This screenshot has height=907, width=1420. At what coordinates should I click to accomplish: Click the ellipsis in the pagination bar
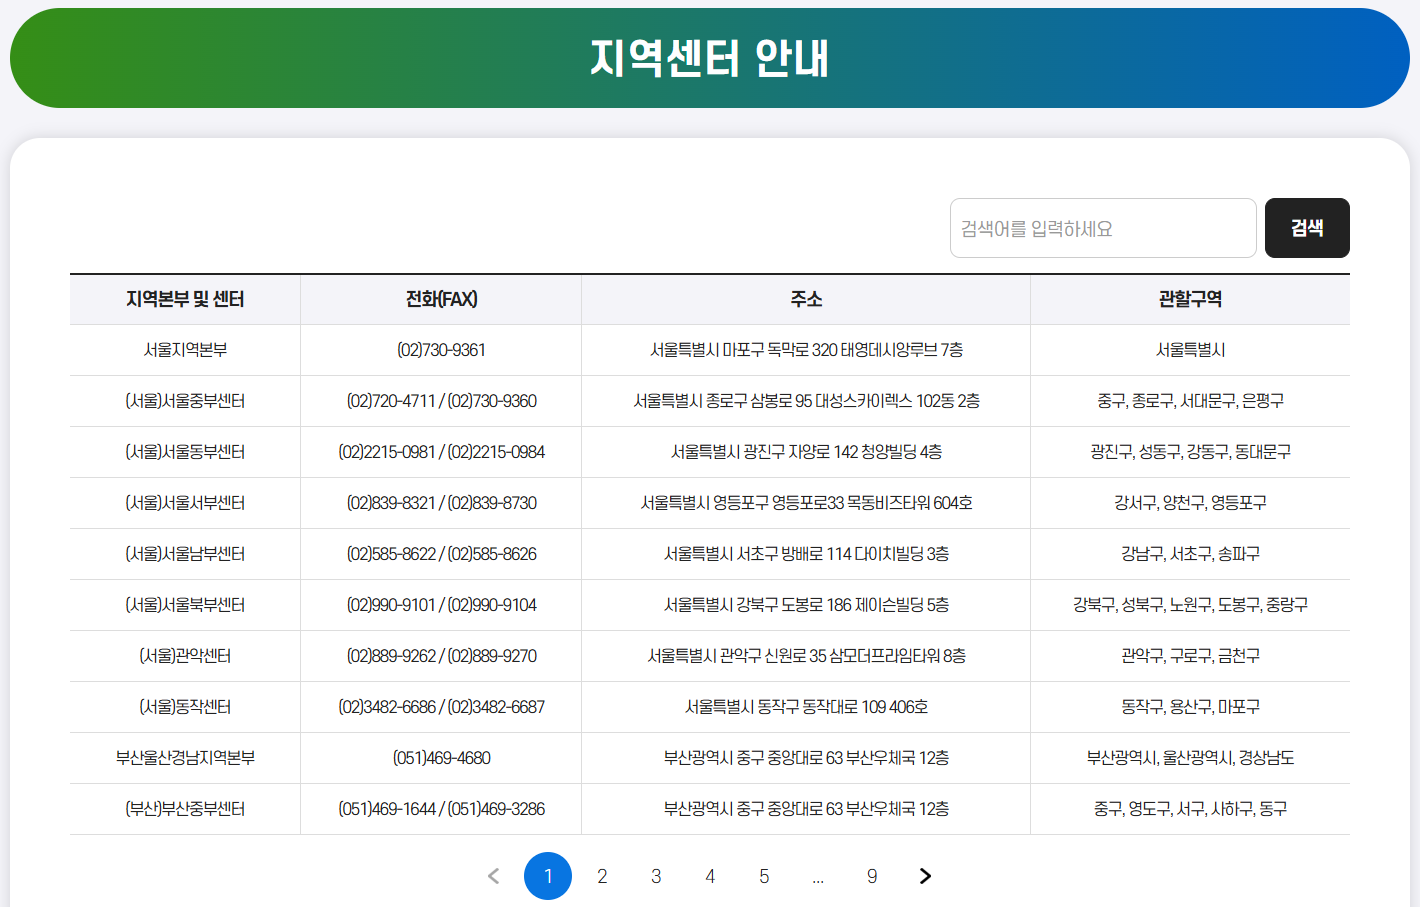click(818, 876)
